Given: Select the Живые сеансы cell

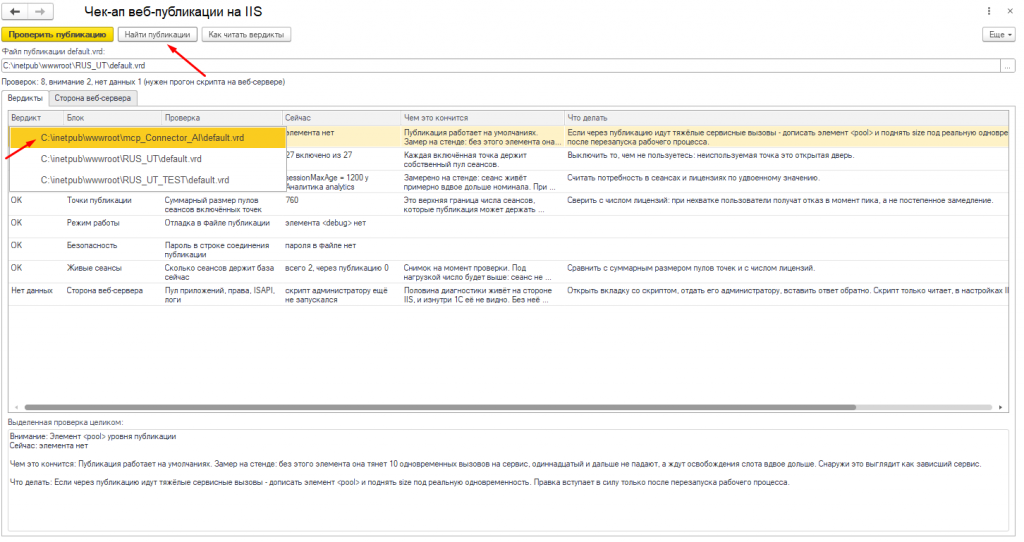Looking at the screenshot, I should pos(113,272).
